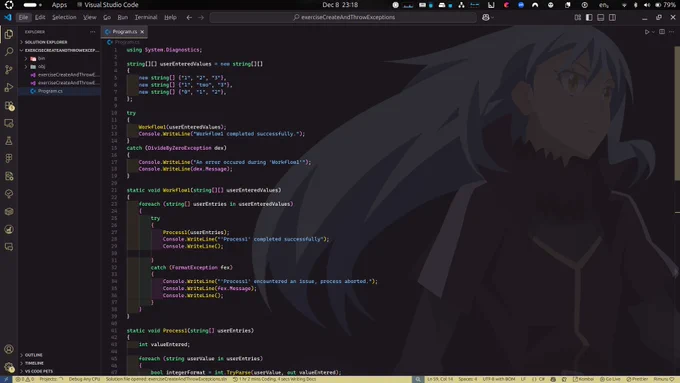
Task: Open the Selection menu
Action: (x=64, y=17)
